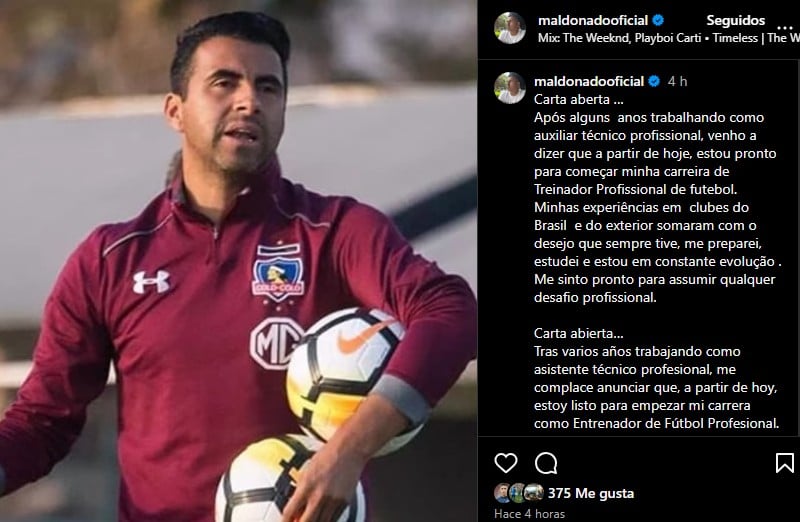Image resolution: width=800 pixels, height=522 pixels.
Task: Click the caption author avatar
Action: (510, 88)
